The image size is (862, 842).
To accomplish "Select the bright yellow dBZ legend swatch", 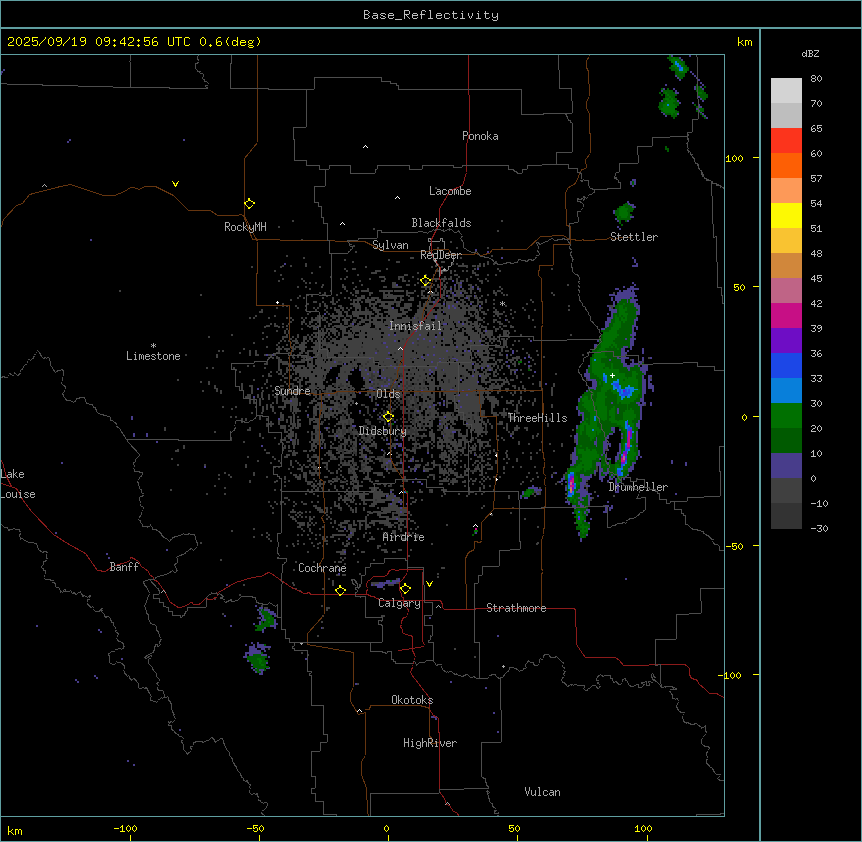I will pos(786,215).
